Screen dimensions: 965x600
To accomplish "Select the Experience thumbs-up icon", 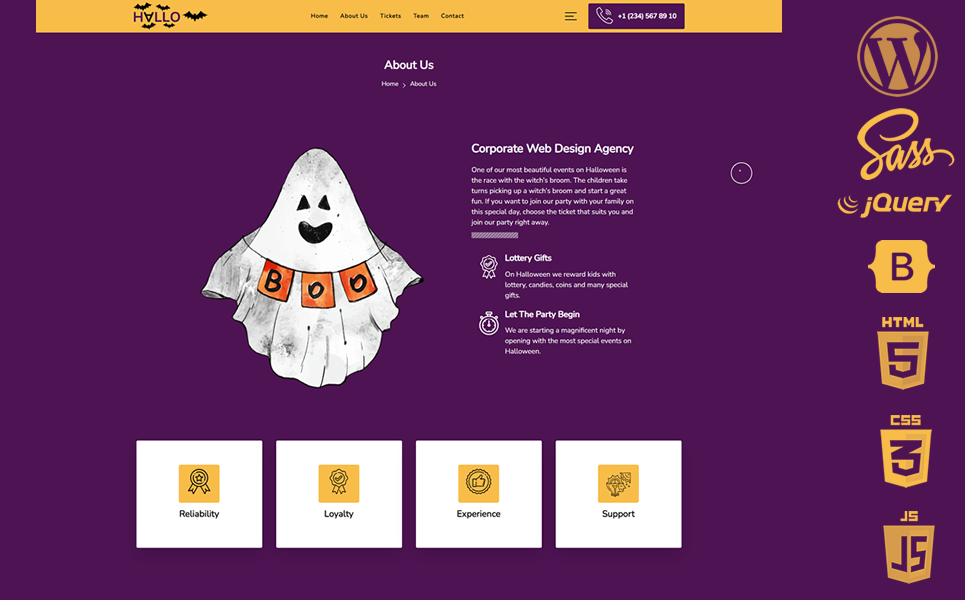I will point(478,483).
